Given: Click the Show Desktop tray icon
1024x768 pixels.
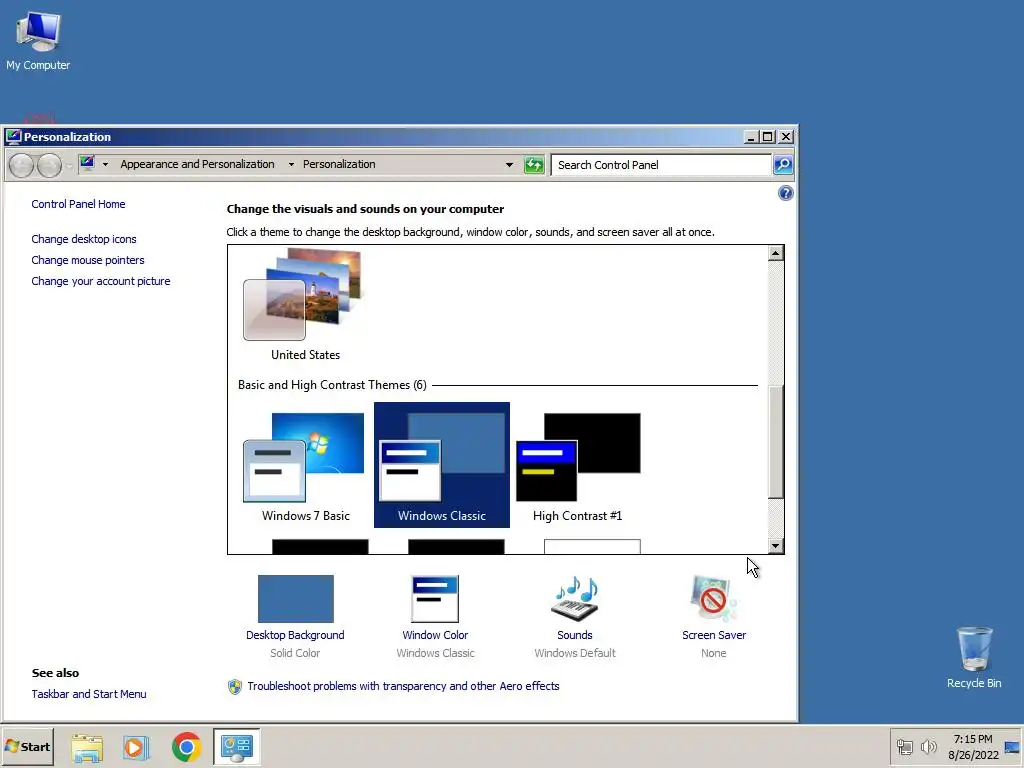Looking at the screenshot, I should point(1012,747).
